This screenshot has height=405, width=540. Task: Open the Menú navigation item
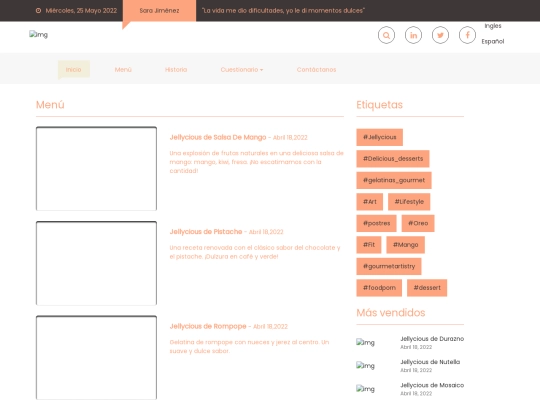coord(123,70)
